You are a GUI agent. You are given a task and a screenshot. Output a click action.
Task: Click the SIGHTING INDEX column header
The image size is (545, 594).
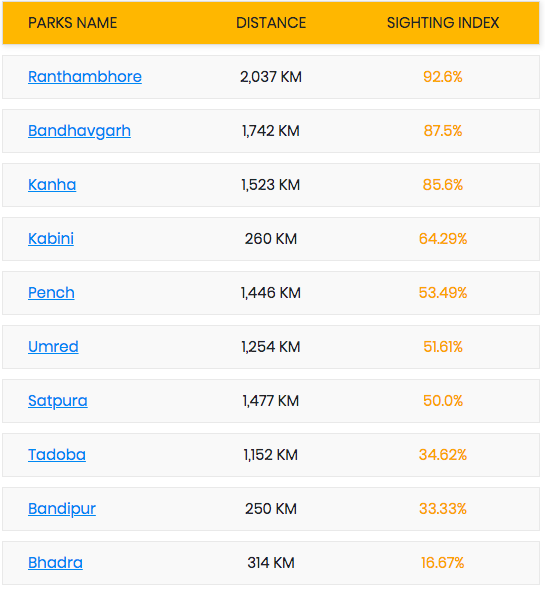(x=443, y=23)
